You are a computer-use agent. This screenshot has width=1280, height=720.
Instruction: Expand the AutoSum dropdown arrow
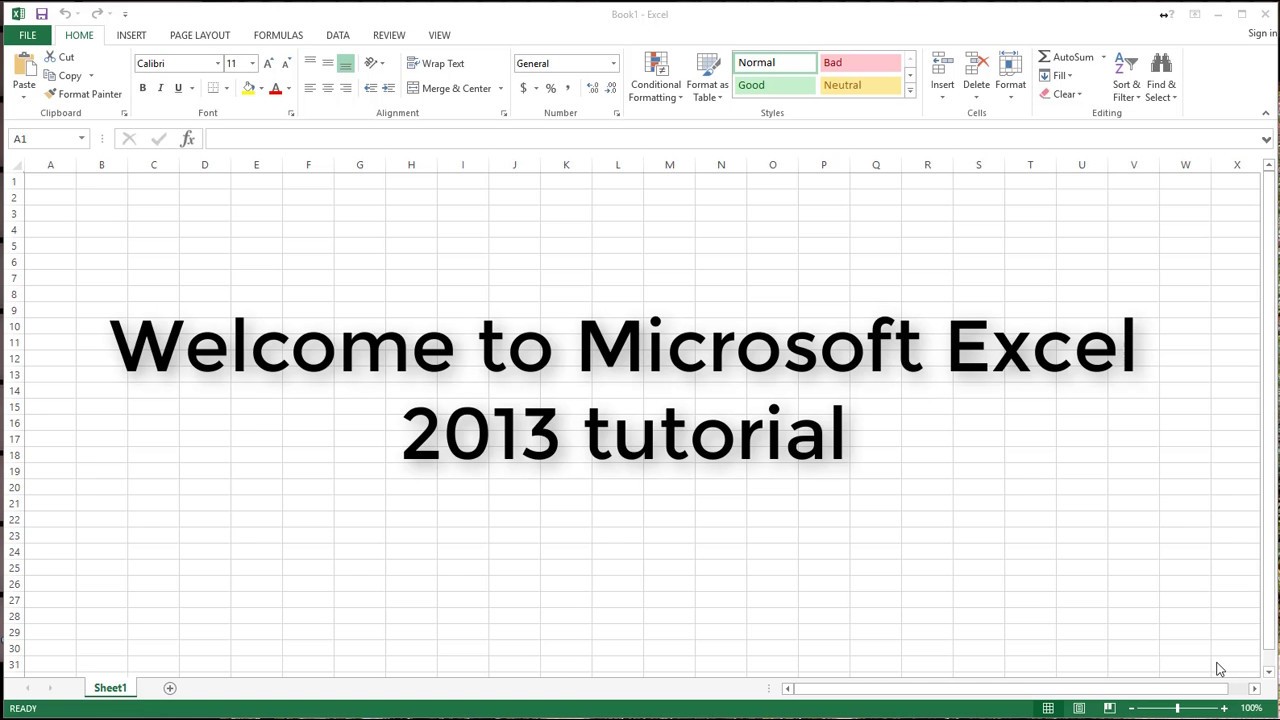(1103, 57)
